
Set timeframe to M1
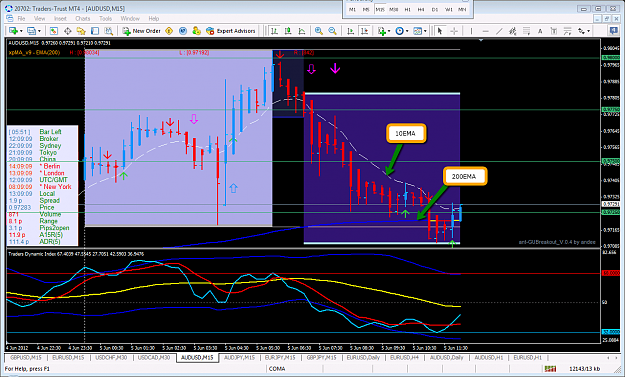352,9
